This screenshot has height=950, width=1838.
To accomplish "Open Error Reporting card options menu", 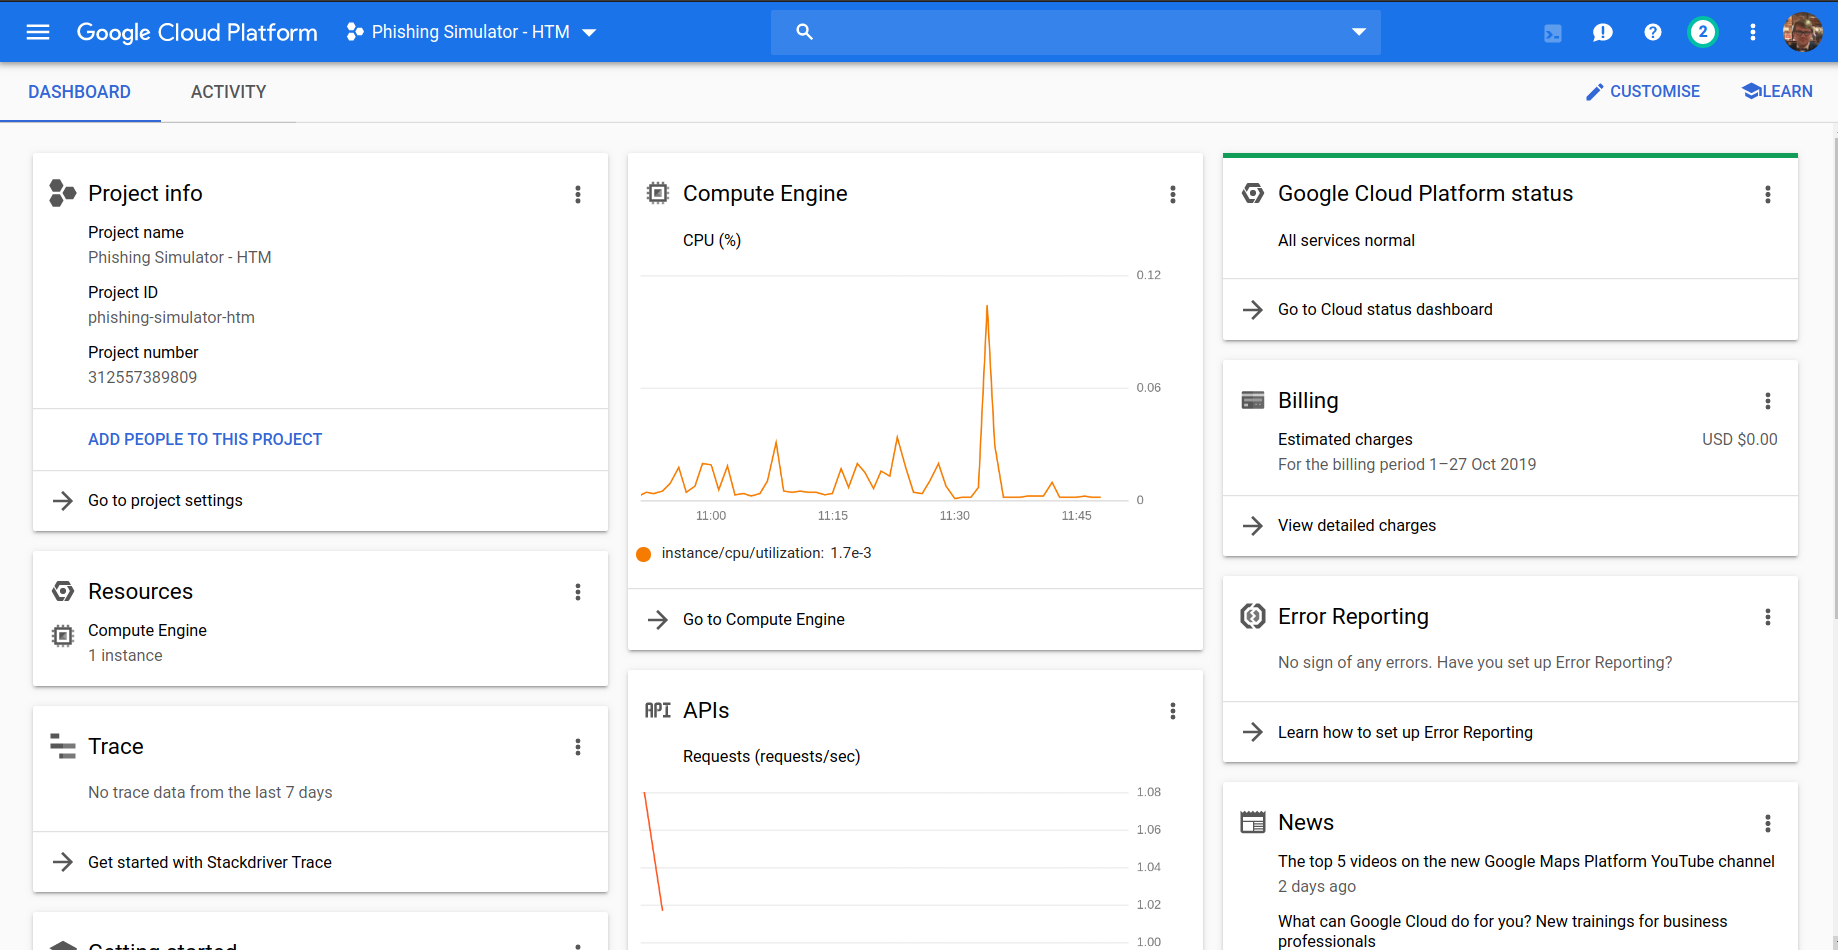I will [x=1768, y=617].
